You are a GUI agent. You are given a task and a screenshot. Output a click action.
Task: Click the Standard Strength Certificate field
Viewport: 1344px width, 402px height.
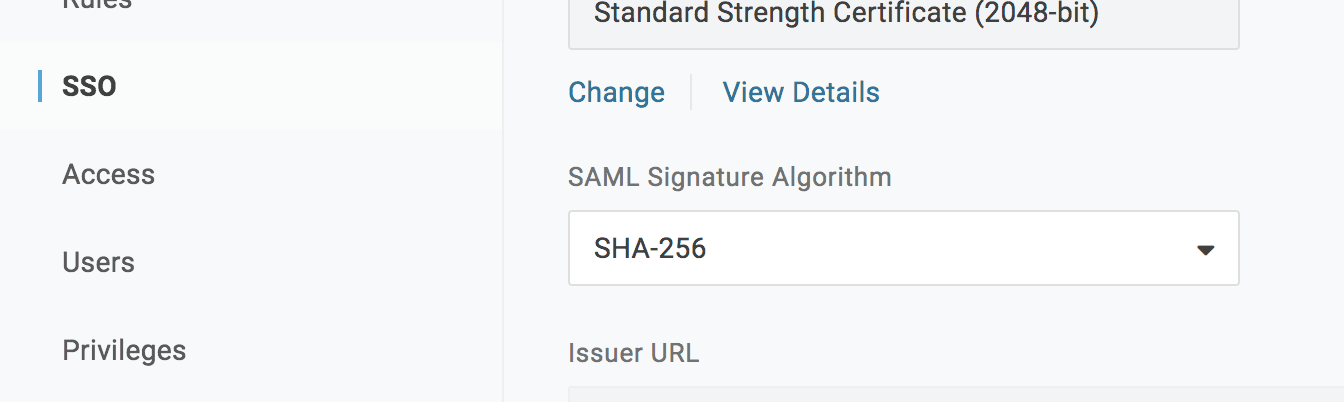(x=903, y=20)
